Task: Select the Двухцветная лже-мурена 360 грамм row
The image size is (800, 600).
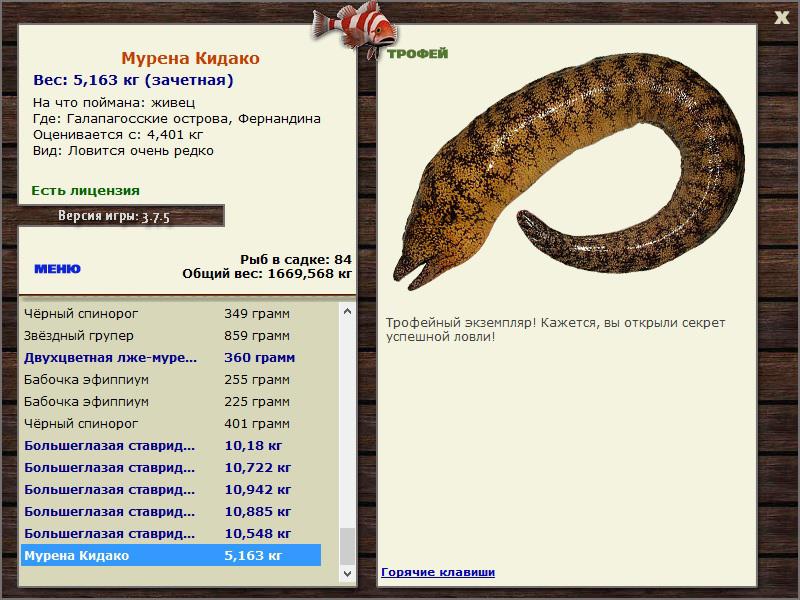Action: 171,357
